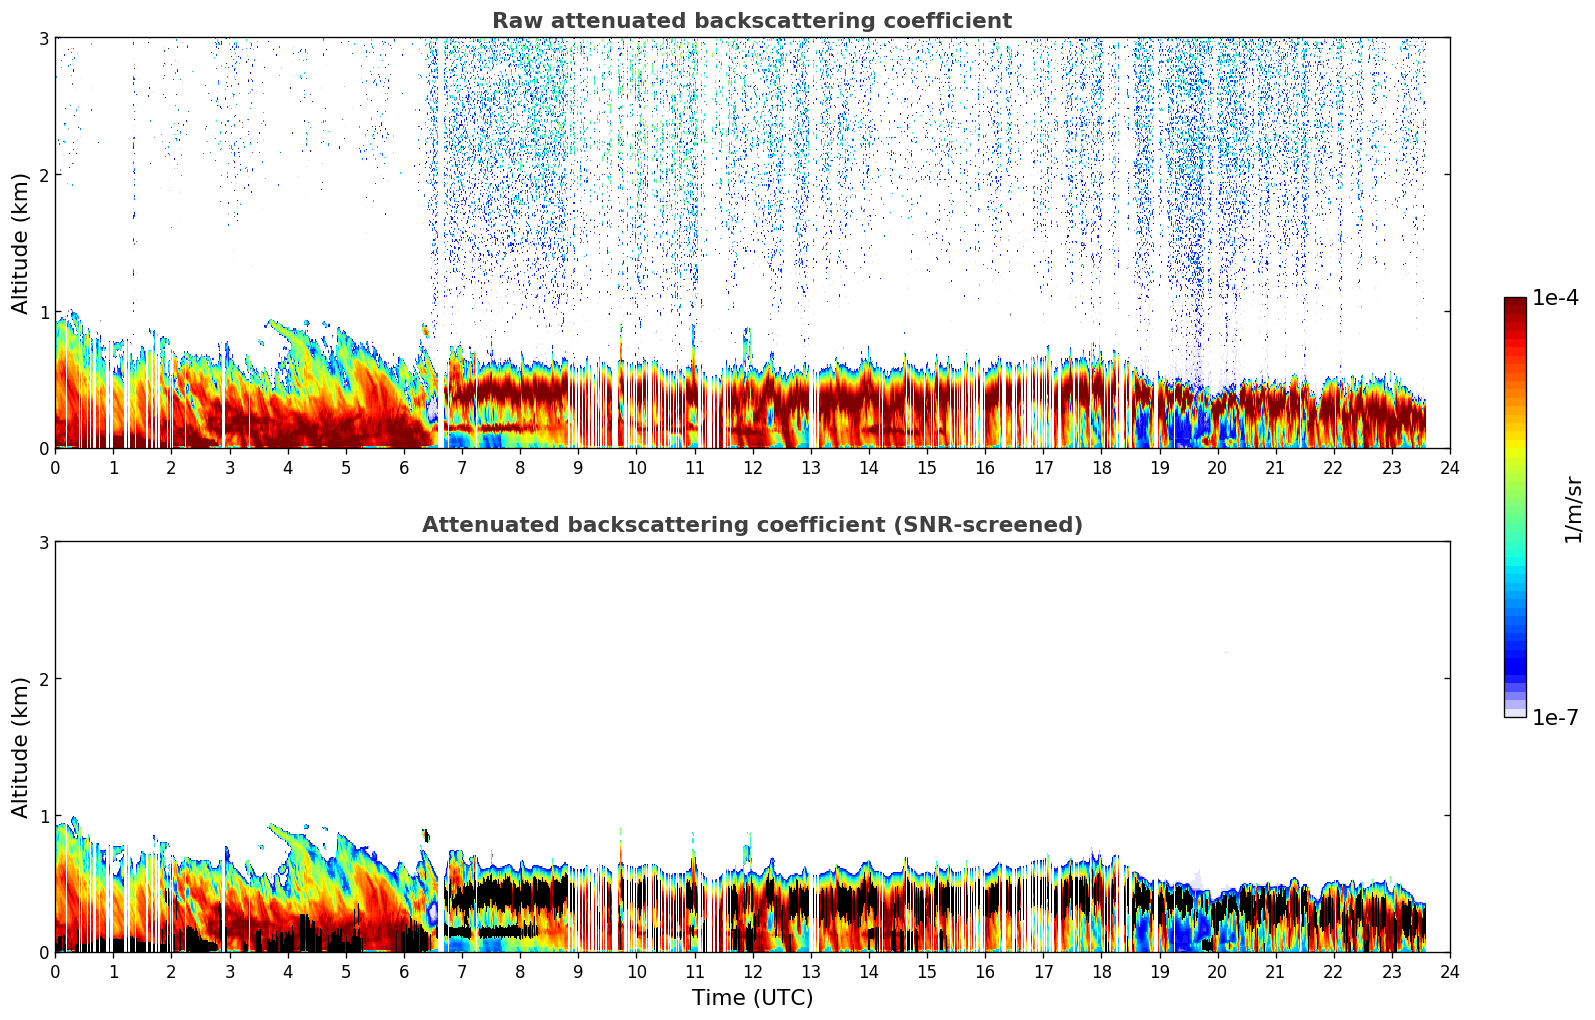Click time tick "0" under the raw plot
This screenshot has height=1020, width=1595.
tap(55, 467)
